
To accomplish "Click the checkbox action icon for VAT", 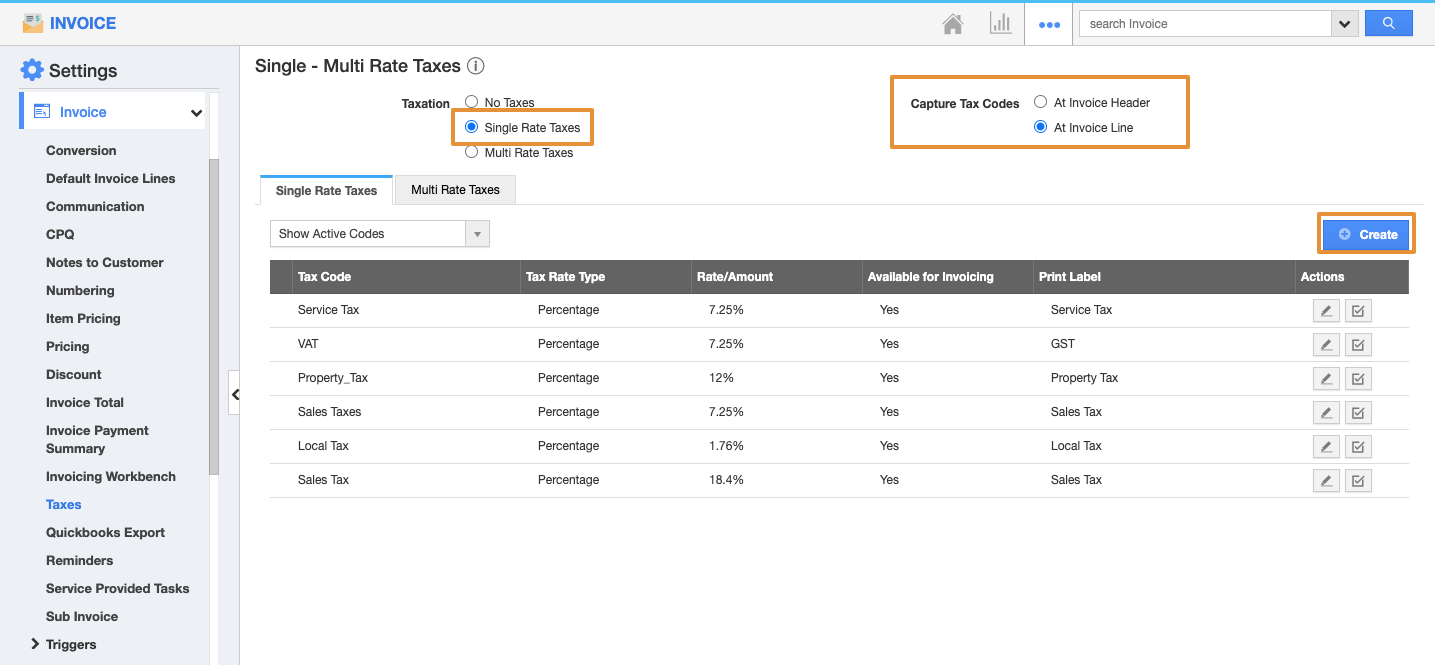I will [1358, 345].
